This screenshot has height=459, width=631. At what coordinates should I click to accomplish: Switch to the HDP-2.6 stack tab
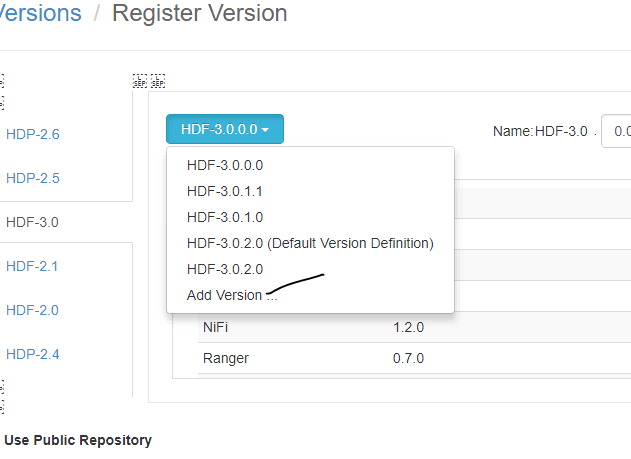click(x=33, y=134)
